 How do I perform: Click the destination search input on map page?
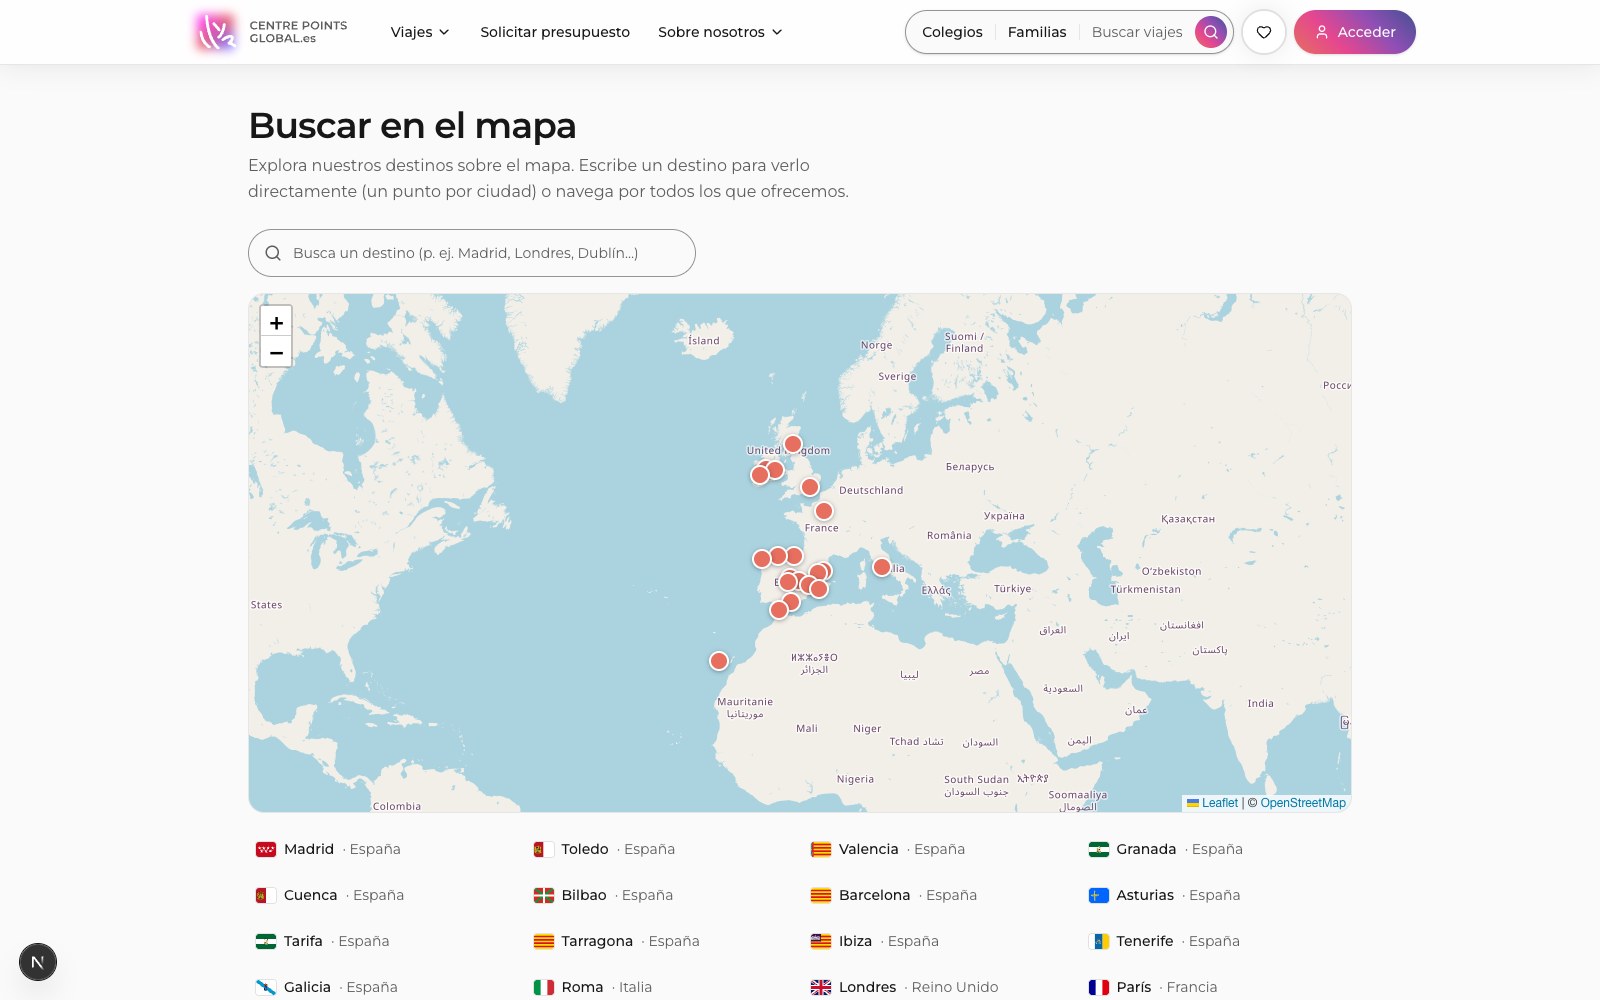[x=472, y=253]
